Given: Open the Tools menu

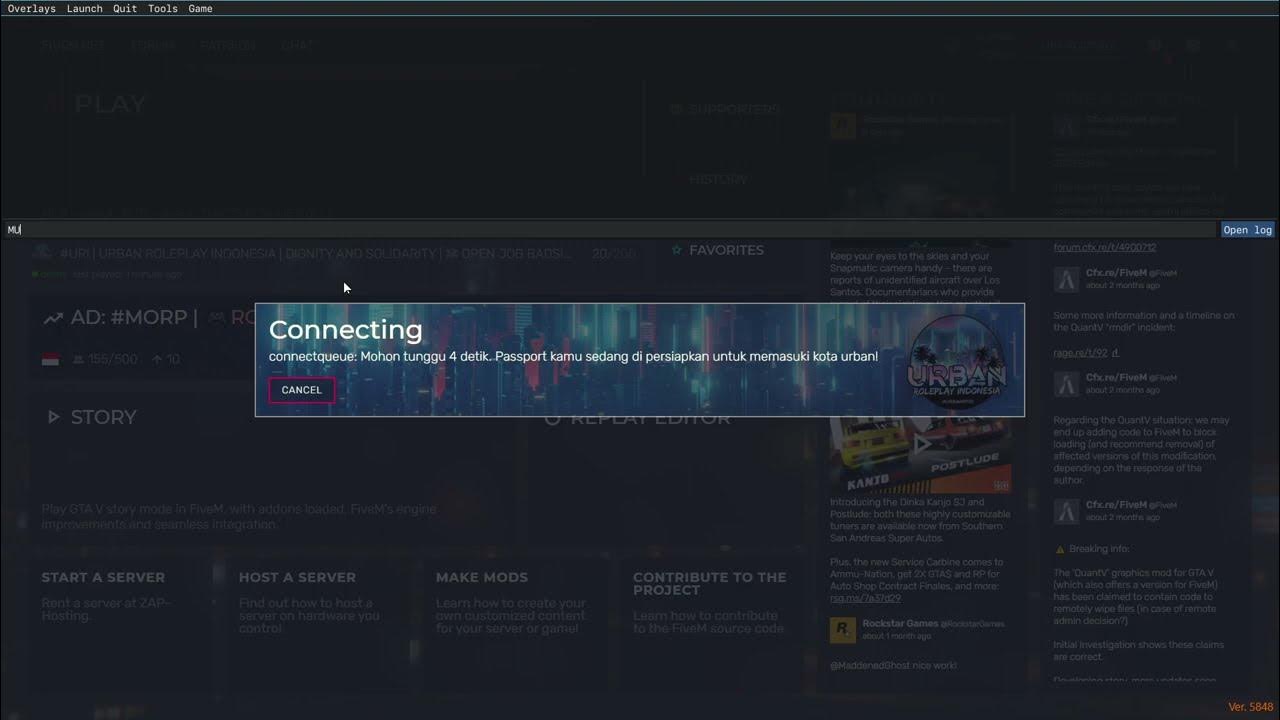Looking at the screenshot, I should click(x=162, y=8).
